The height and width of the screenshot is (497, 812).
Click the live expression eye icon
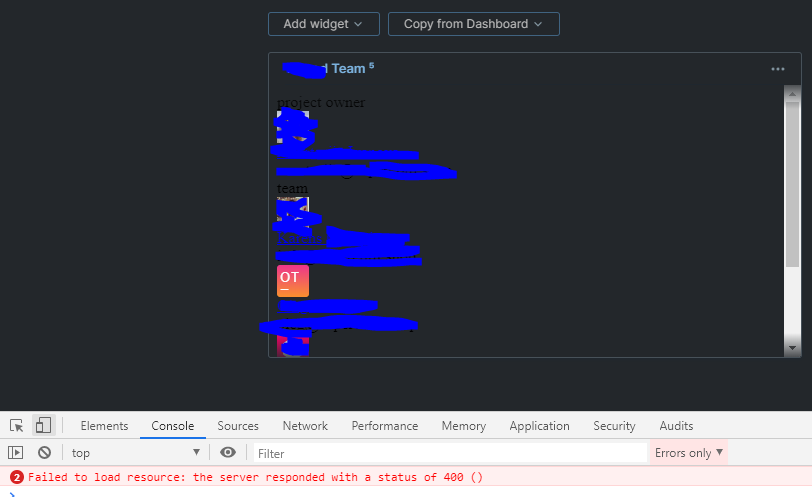point(228,452)
